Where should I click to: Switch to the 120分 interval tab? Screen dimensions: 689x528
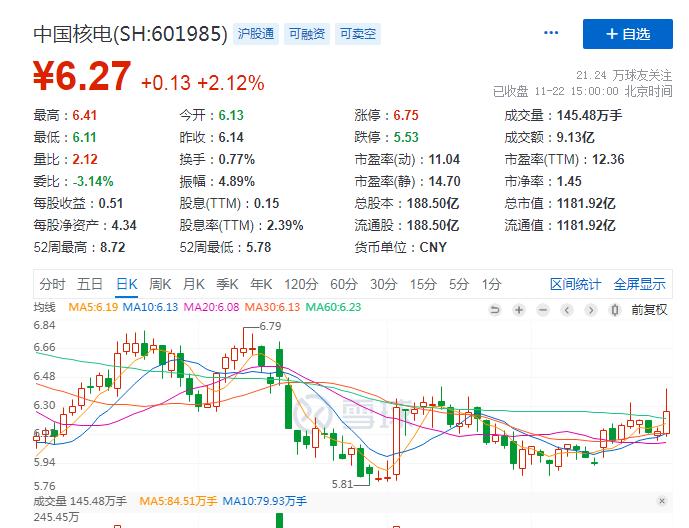coord(301,284)
